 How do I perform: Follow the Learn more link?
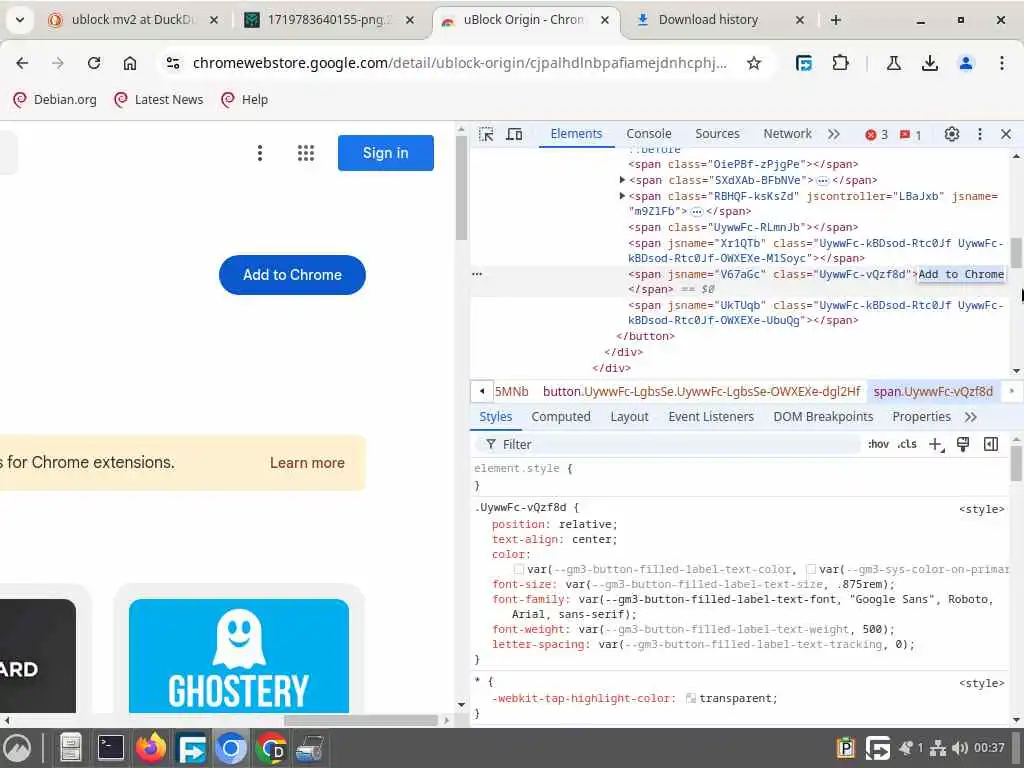pyautogui.click(x=307, y=462)
